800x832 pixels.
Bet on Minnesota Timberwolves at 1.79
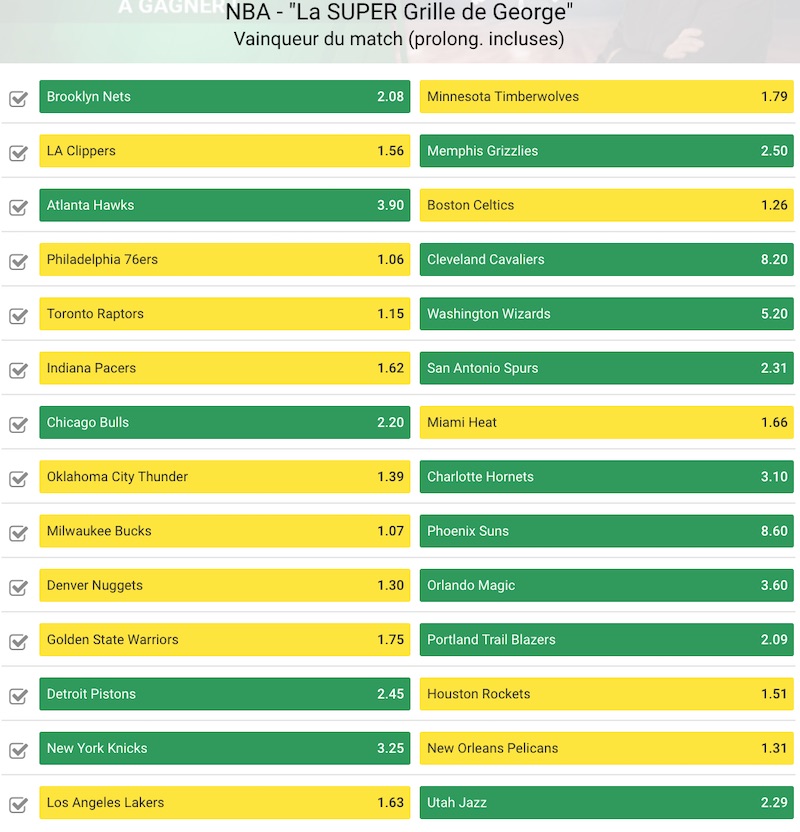pos(606,97)
